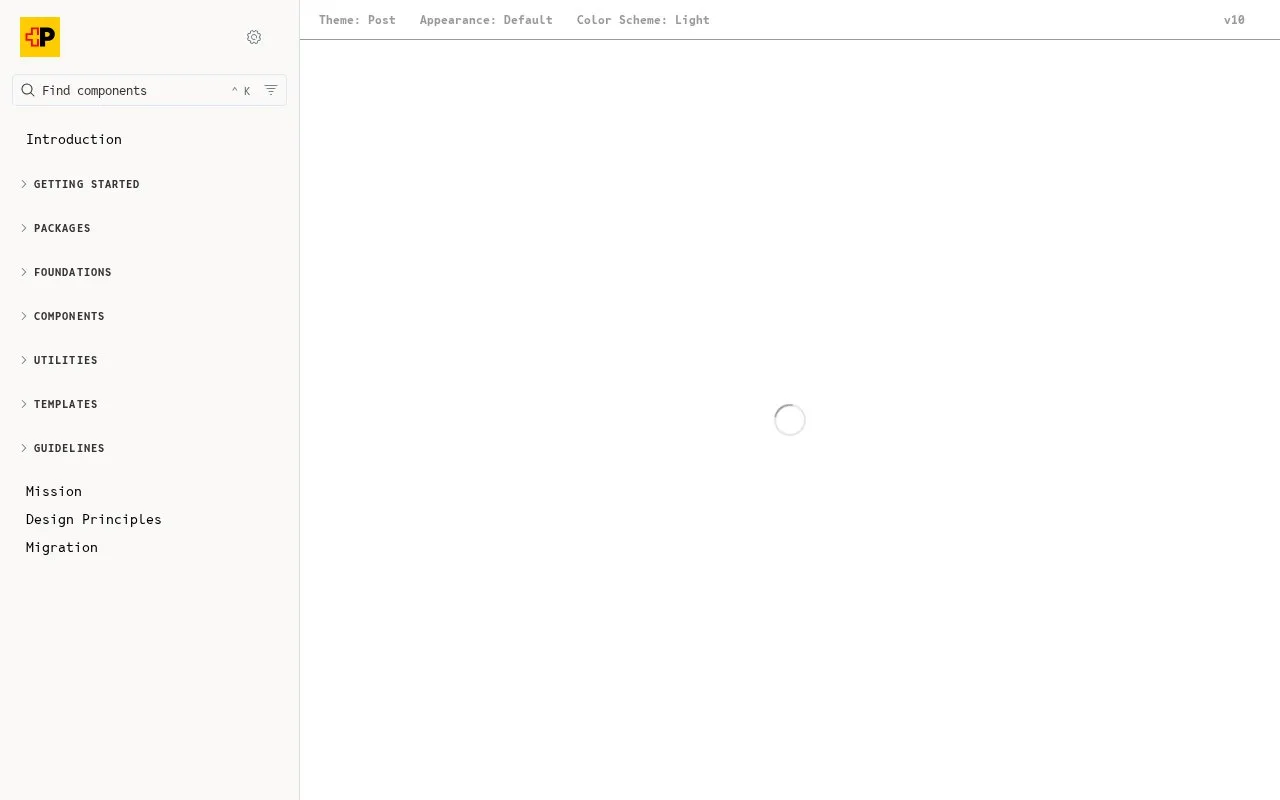Viewport: 1280px width, 800px height.
Task: Click the search magnifier icon
Action: [x=28, y=90]
